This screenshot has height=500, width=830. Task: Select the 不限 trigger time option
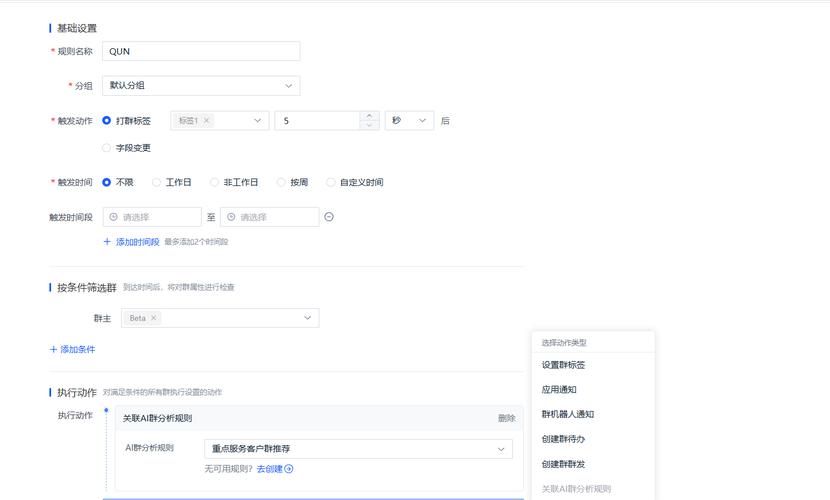coord(106,182)
